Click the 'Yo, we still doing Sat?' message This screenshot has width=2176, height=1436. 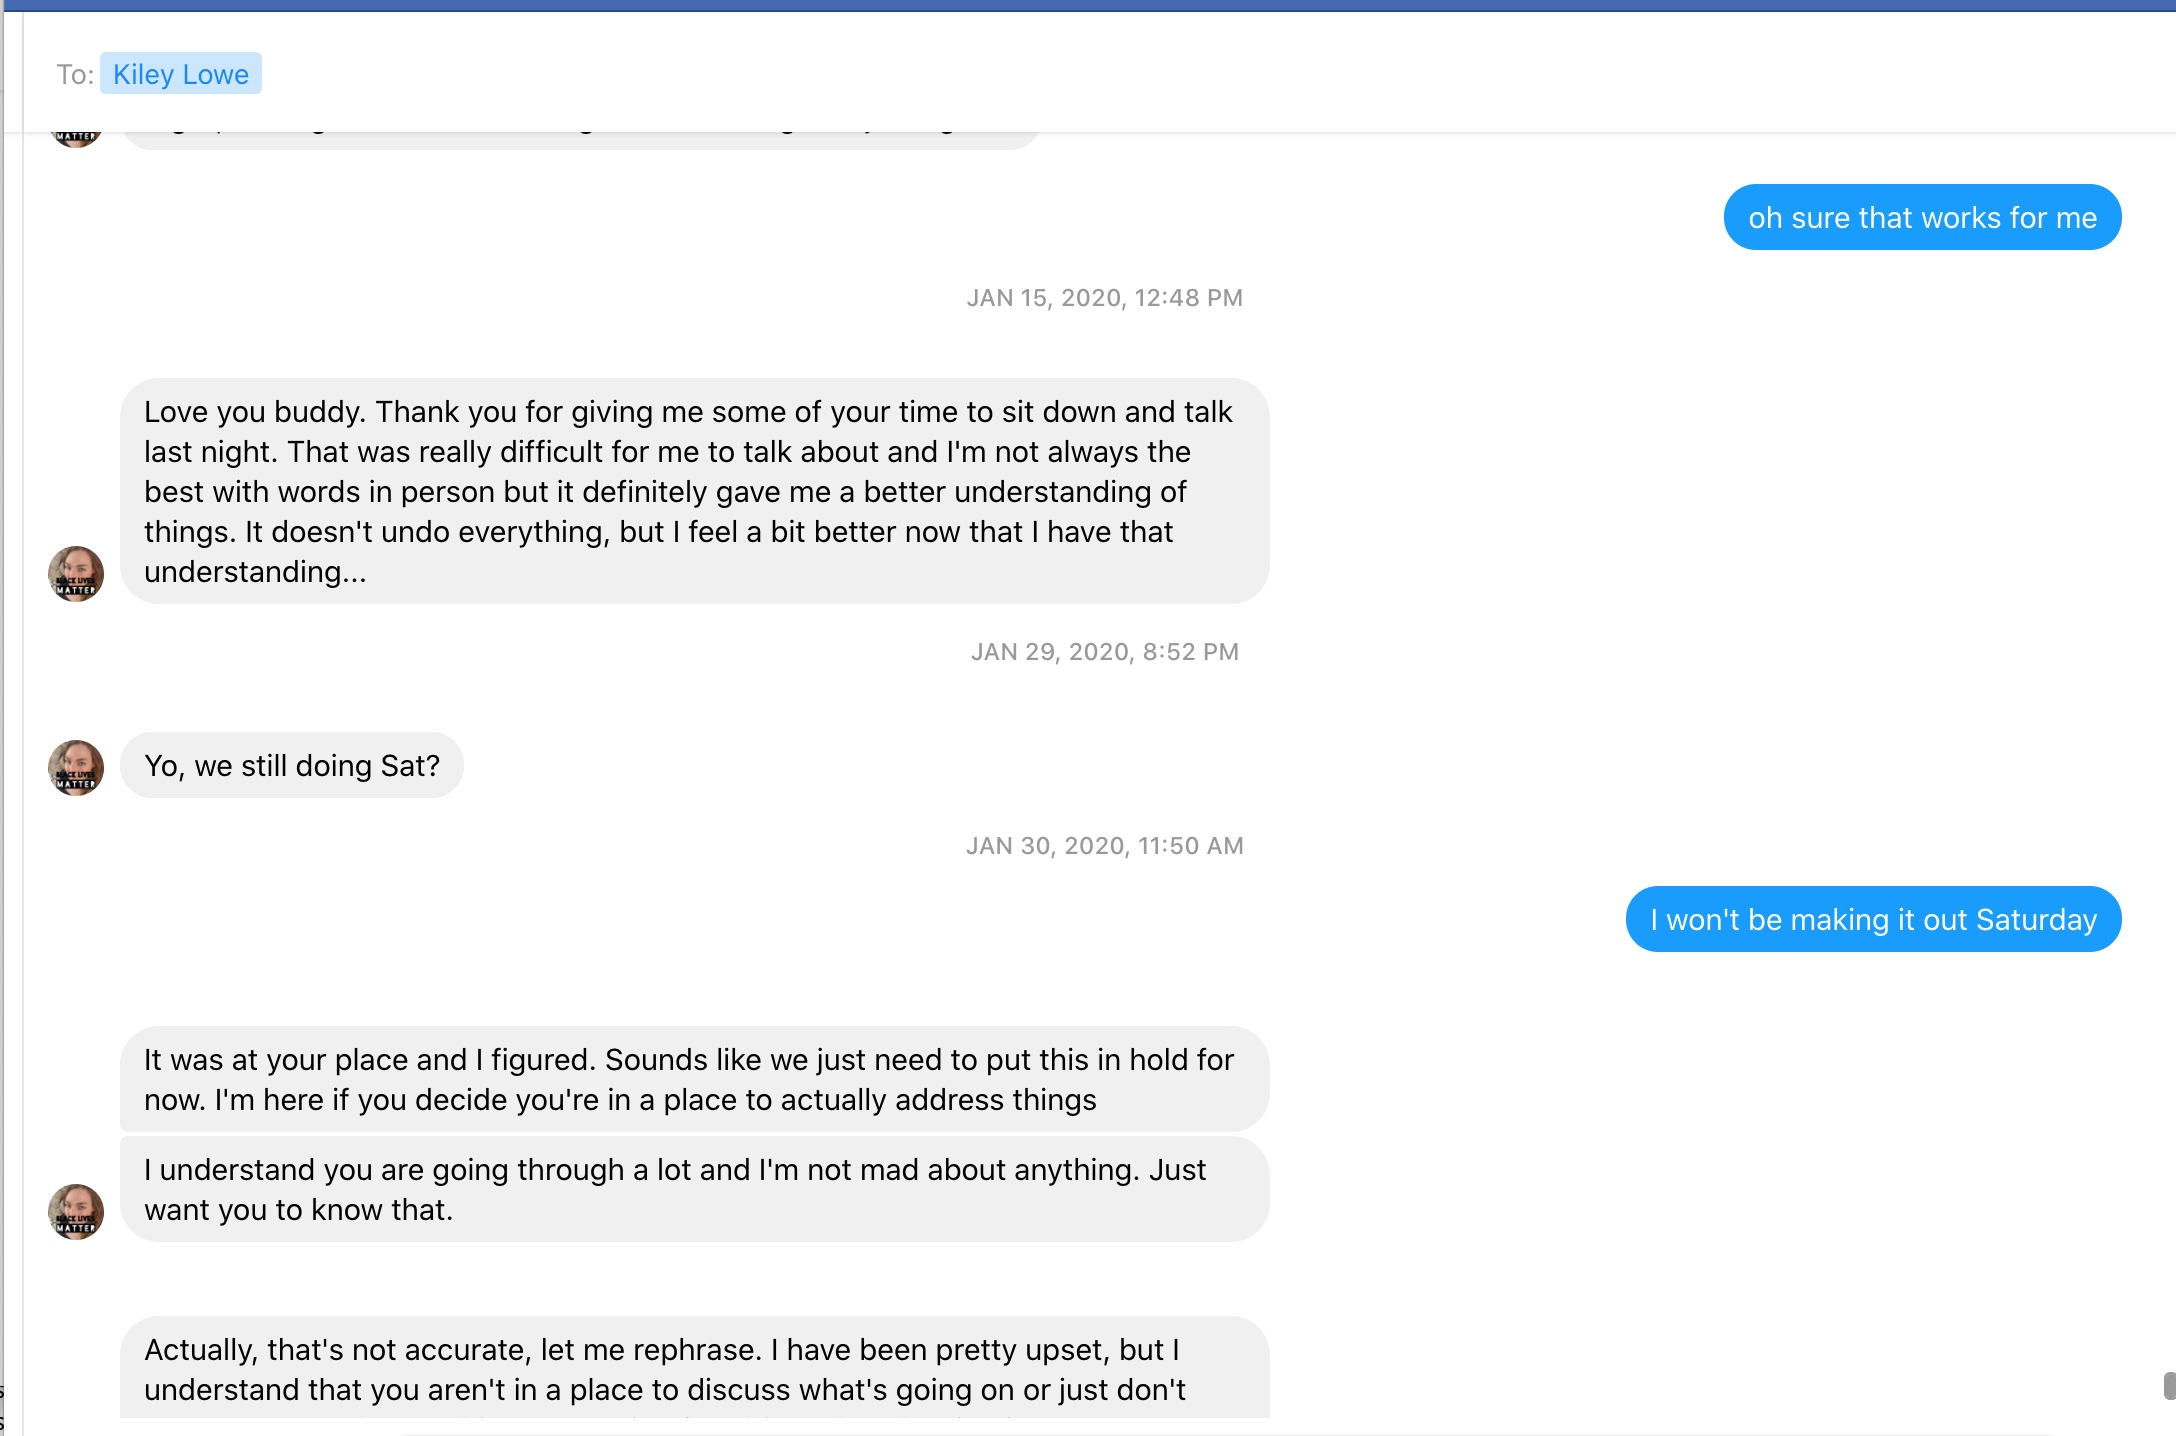[x=292, y=766]
